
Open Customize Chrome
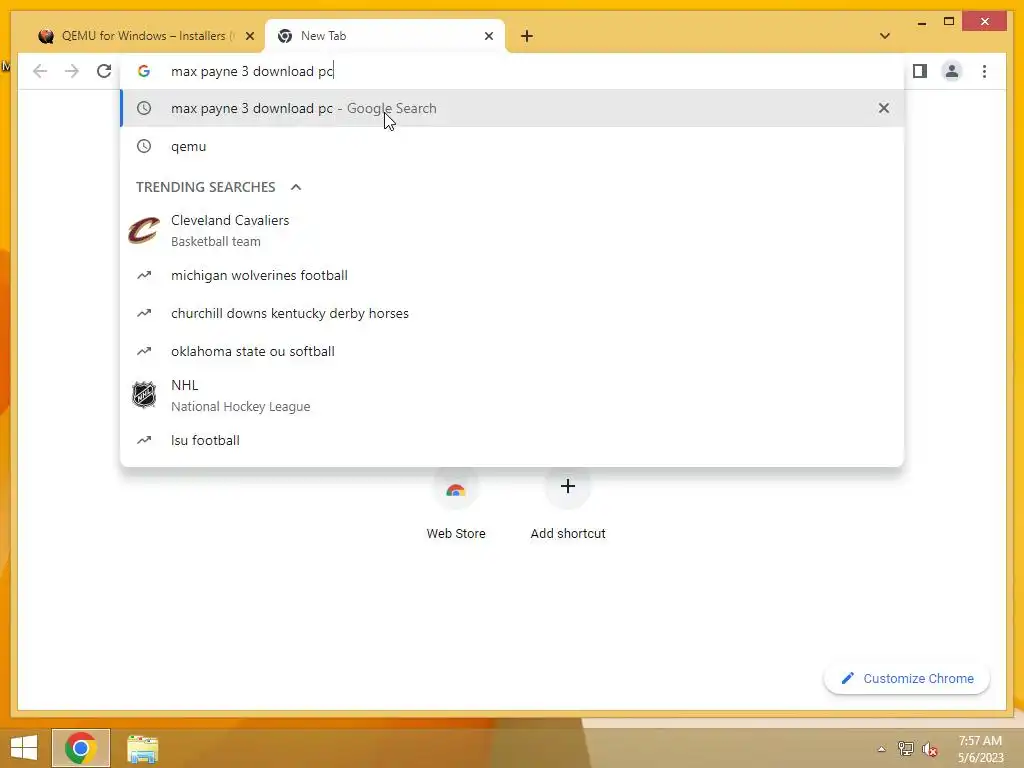click(907, 679)
